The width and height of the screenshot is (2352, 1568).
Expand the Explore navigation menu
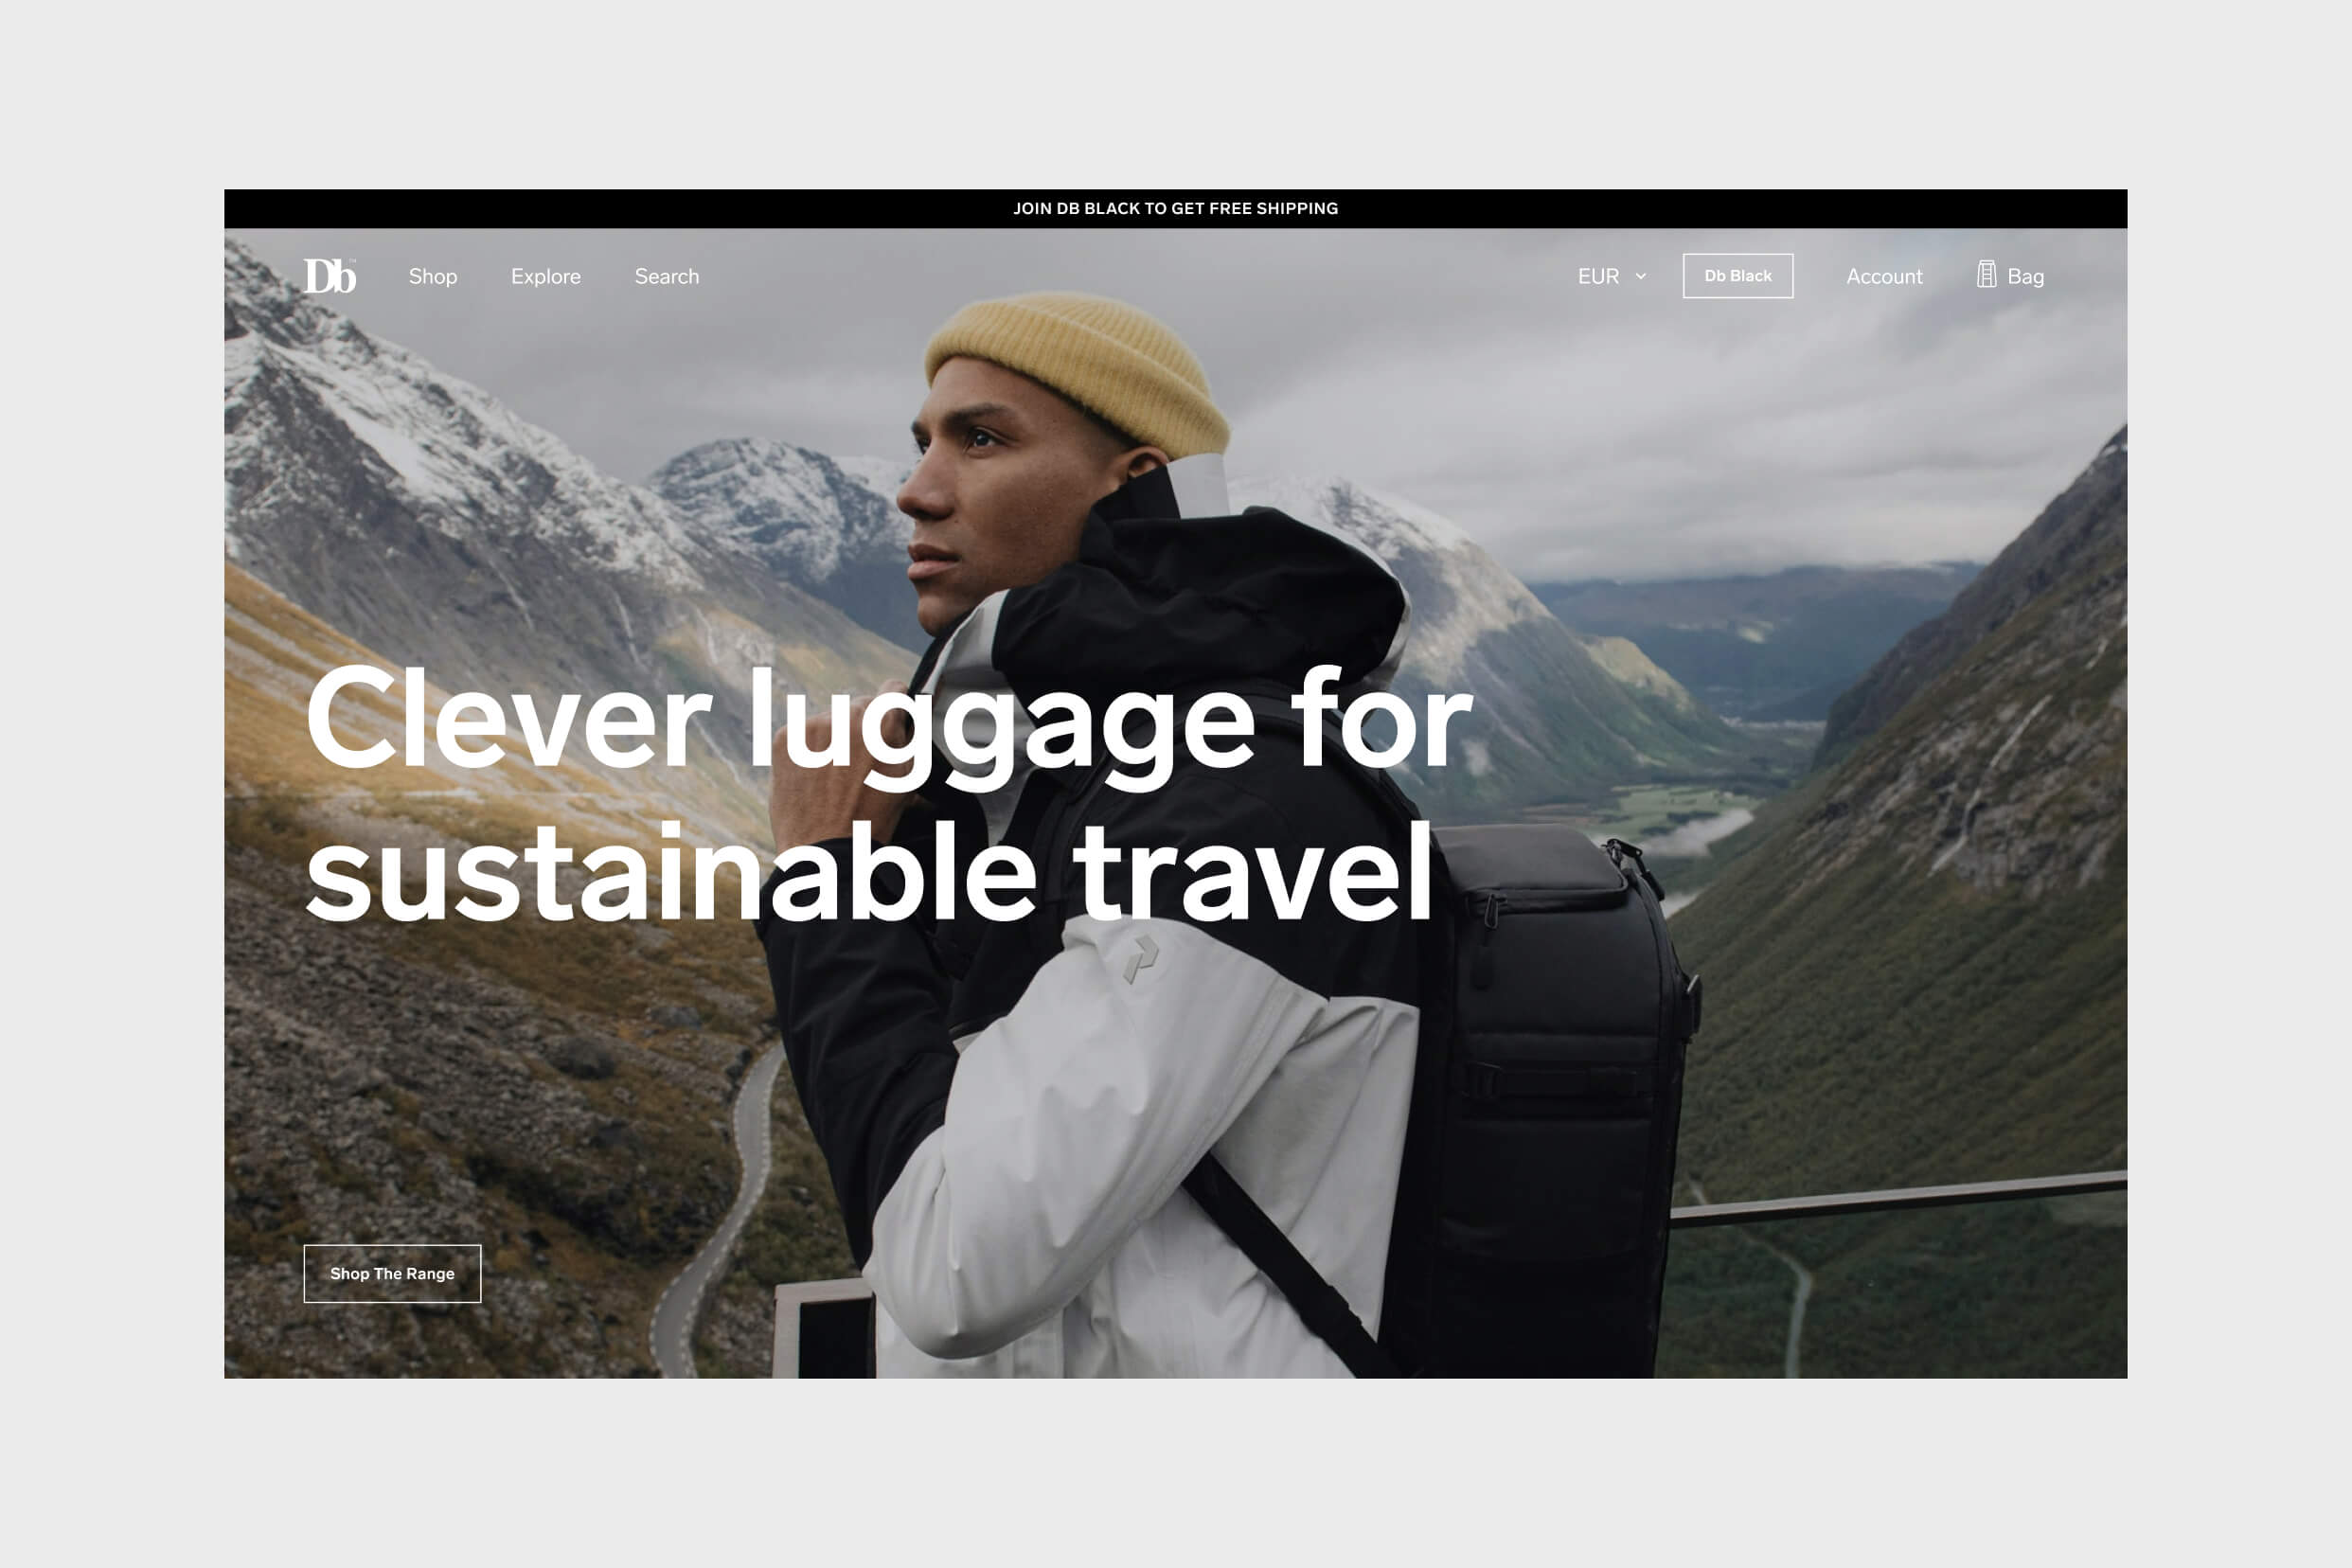[544, 275]
